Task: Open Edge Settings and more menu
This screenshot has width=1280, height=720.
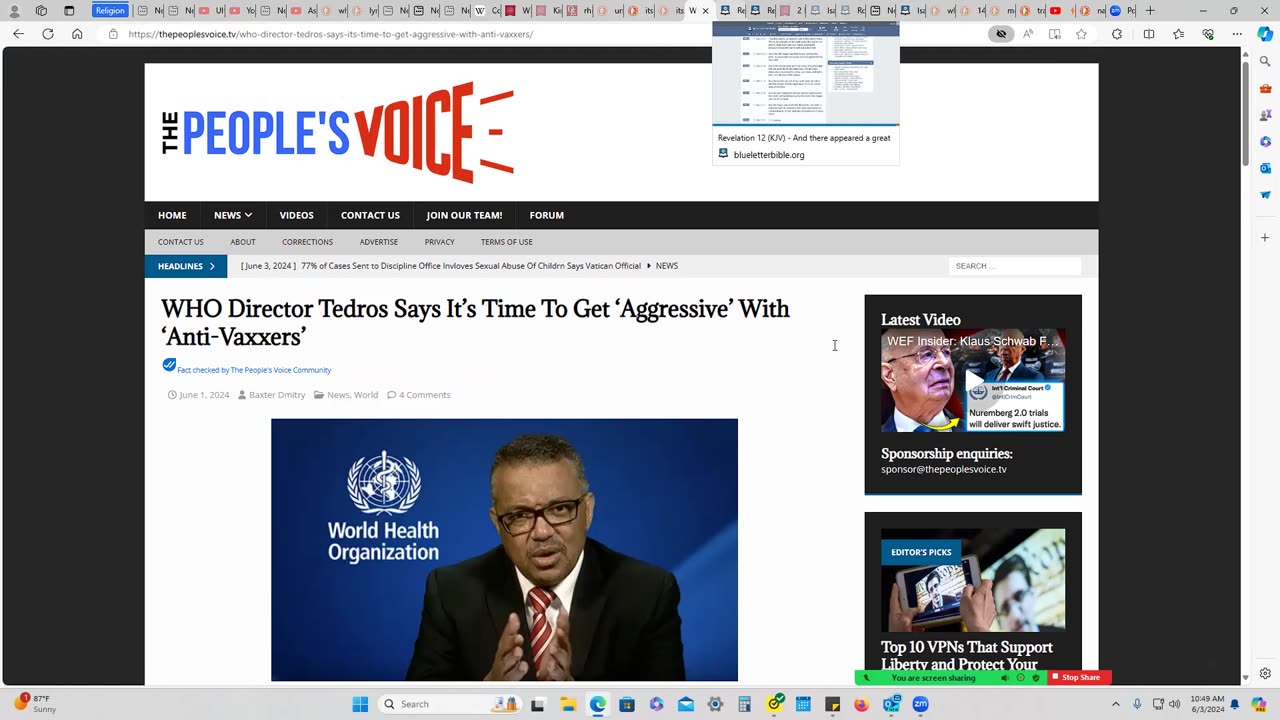Action: coord(1236,34)
